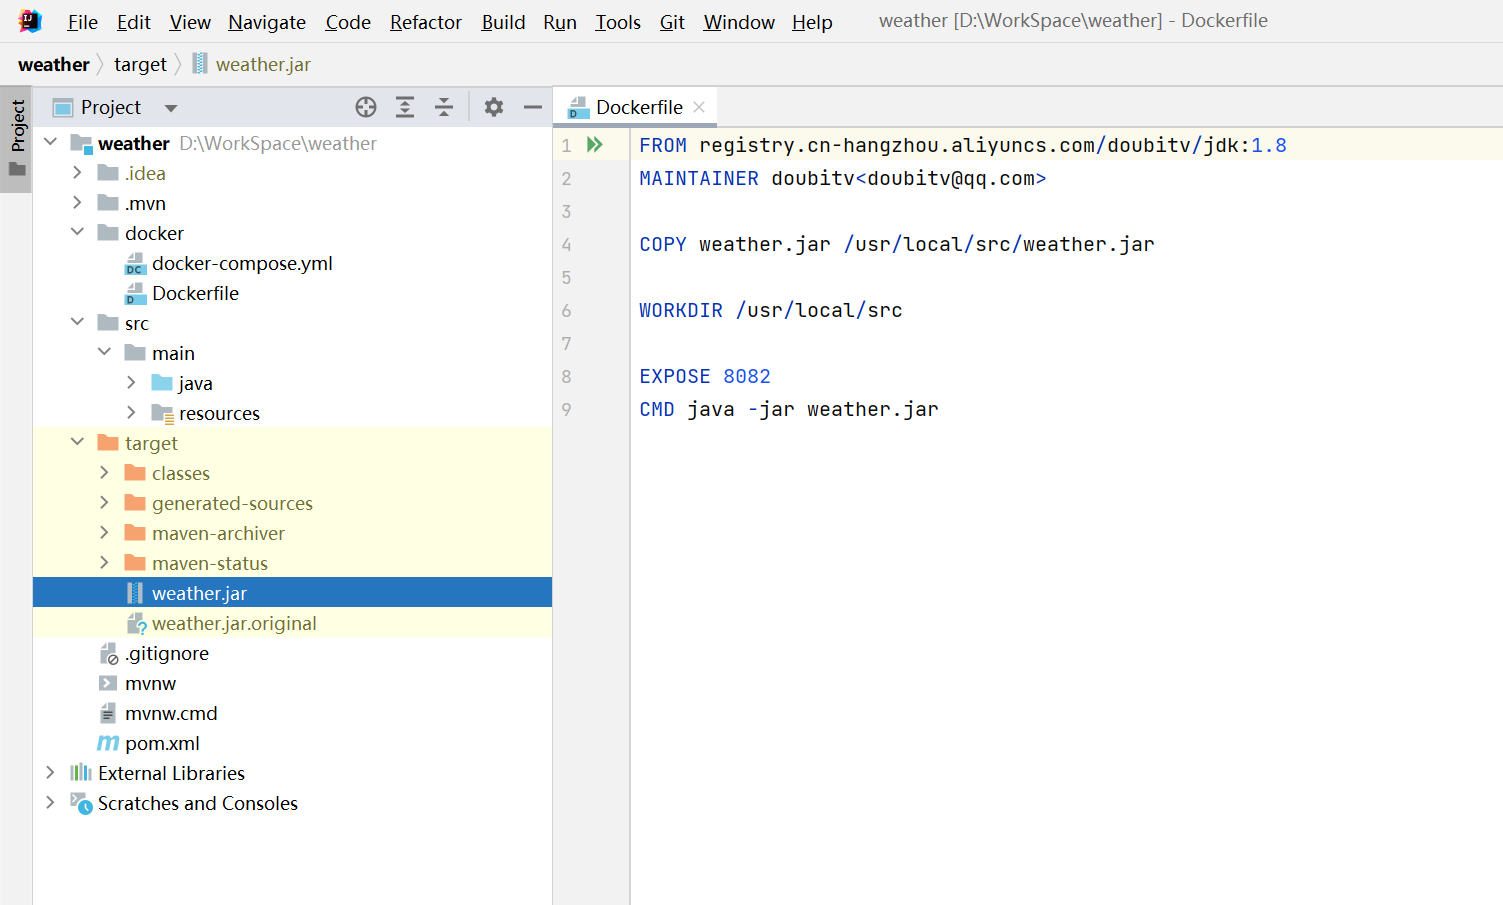
Task: Click the Collapse All icon in Project panel
Action: (444, 107)
